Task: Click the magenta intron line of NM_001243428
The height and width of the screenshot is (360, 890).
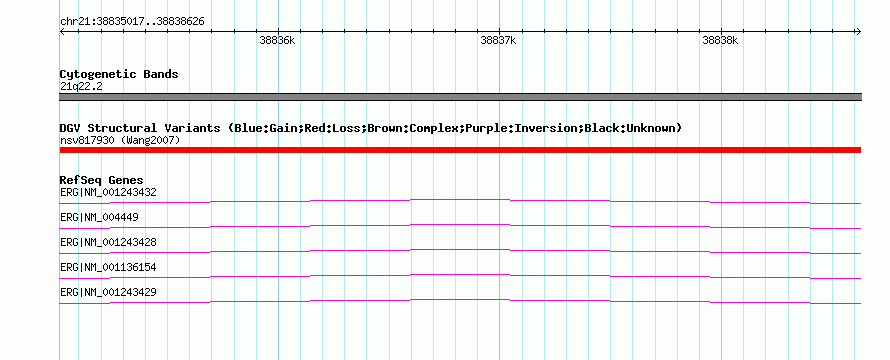Action: [460, 250]
